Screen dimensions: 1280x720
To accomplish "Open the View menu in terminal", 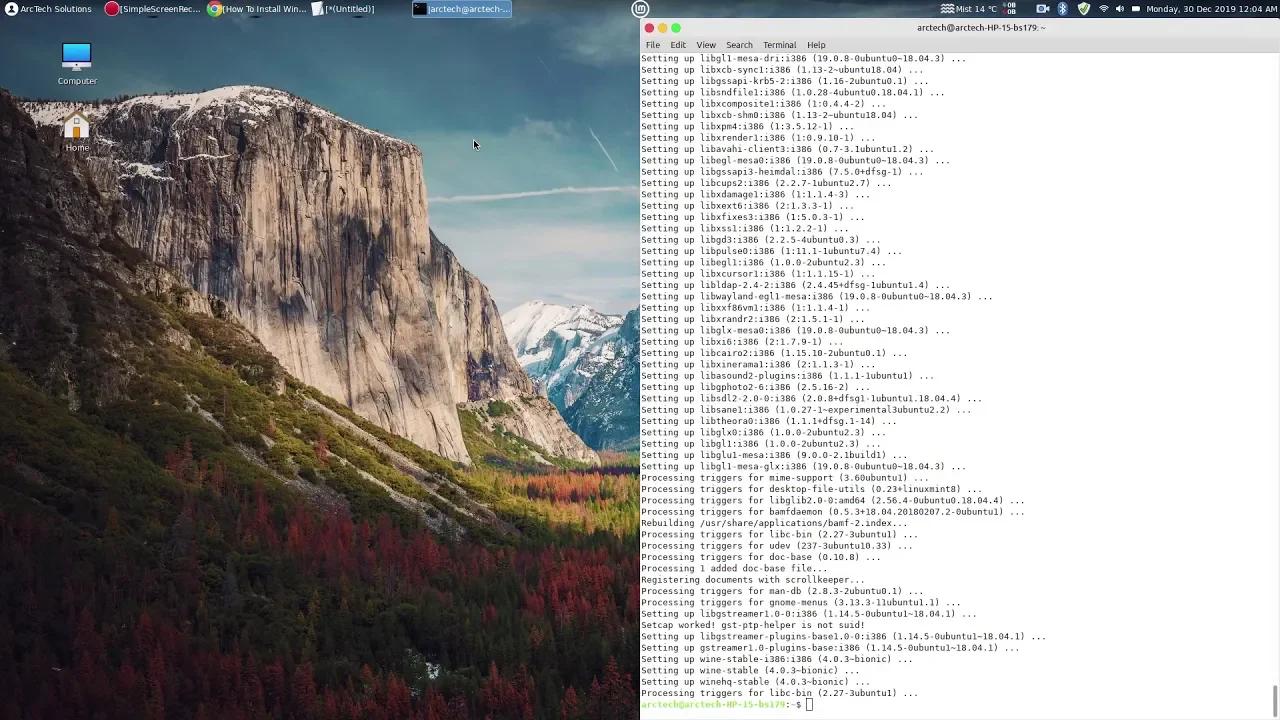I will [x=706, y=45].
